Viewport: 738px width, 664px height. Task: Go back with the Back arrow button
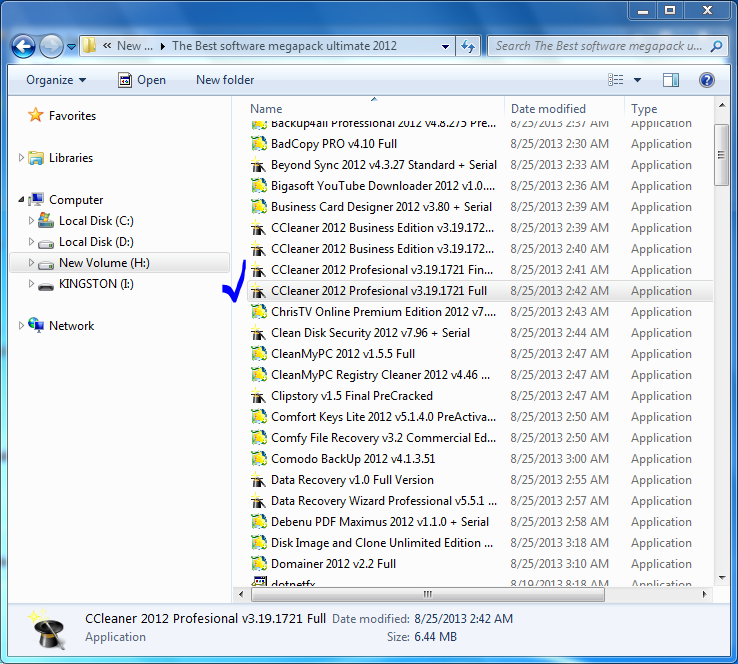pos(23,46)
